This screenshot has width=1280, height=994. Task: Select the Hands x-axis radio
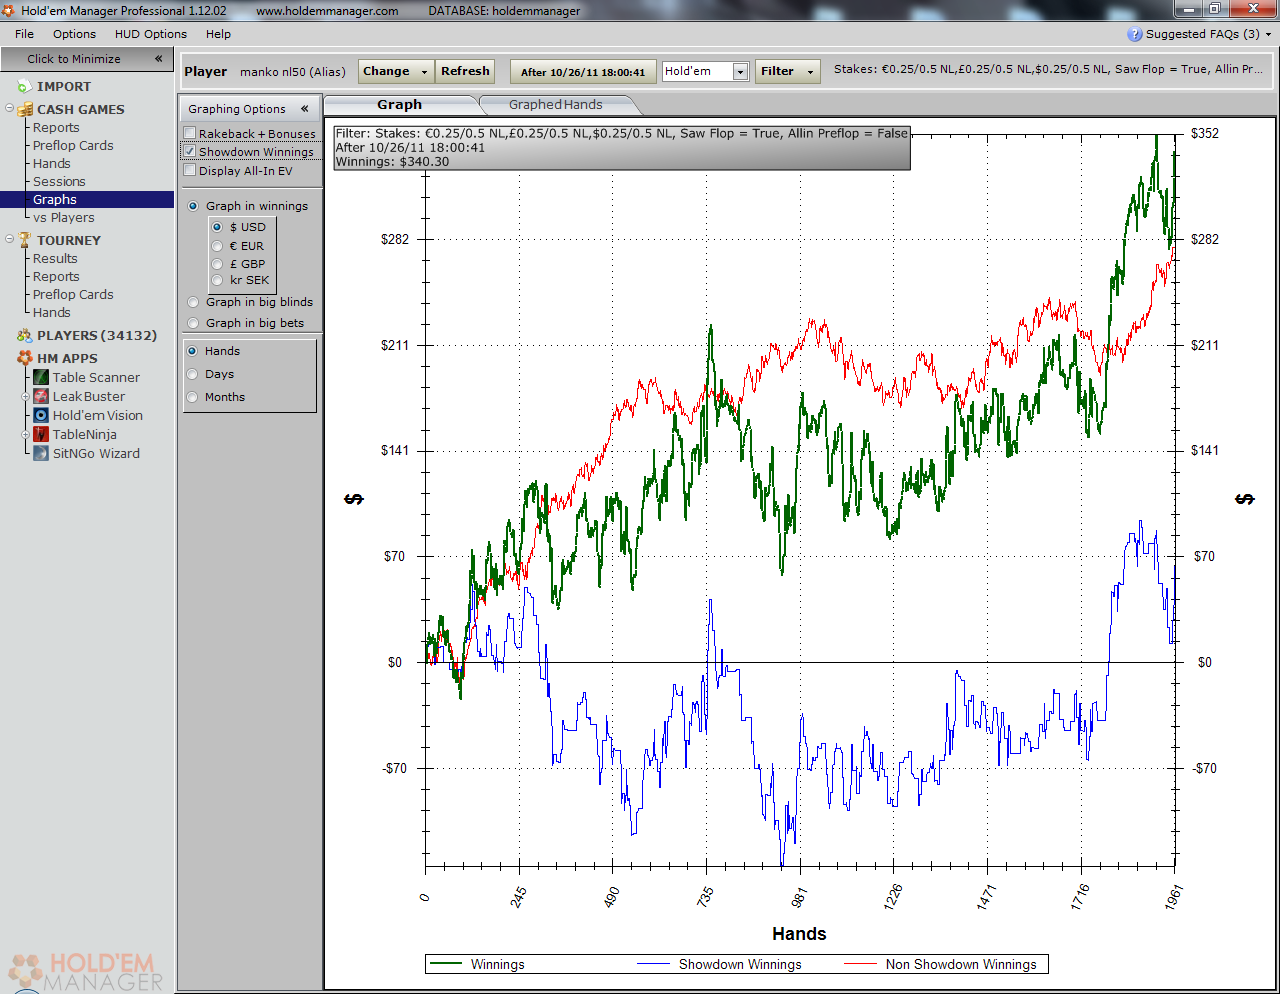[192, 351]
